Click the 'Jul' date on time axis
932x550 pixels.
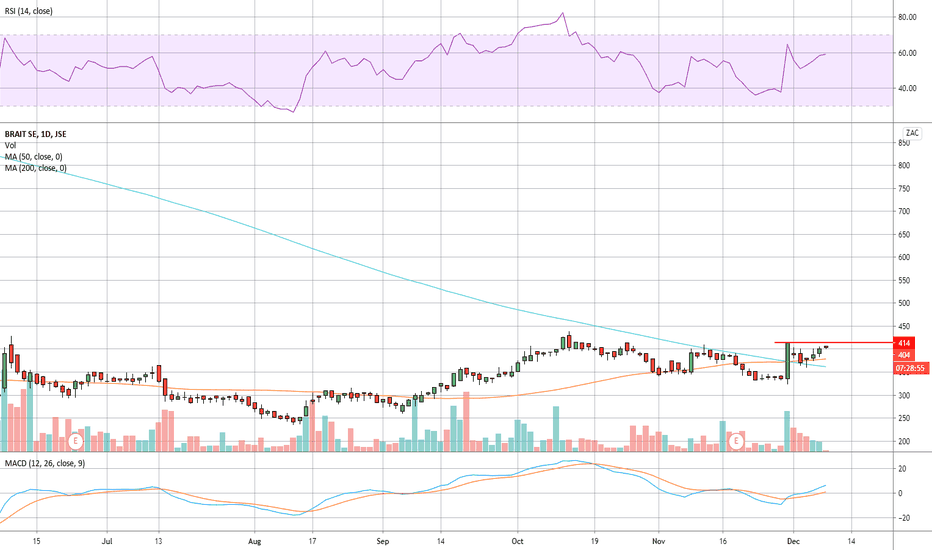pyautogui.click(x=107, y=542)
